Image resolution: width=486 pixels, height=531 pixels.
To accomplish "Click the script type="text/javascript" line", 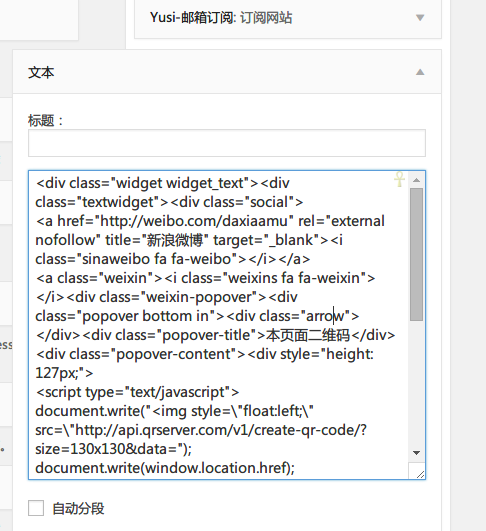I will tap(138, 392).
